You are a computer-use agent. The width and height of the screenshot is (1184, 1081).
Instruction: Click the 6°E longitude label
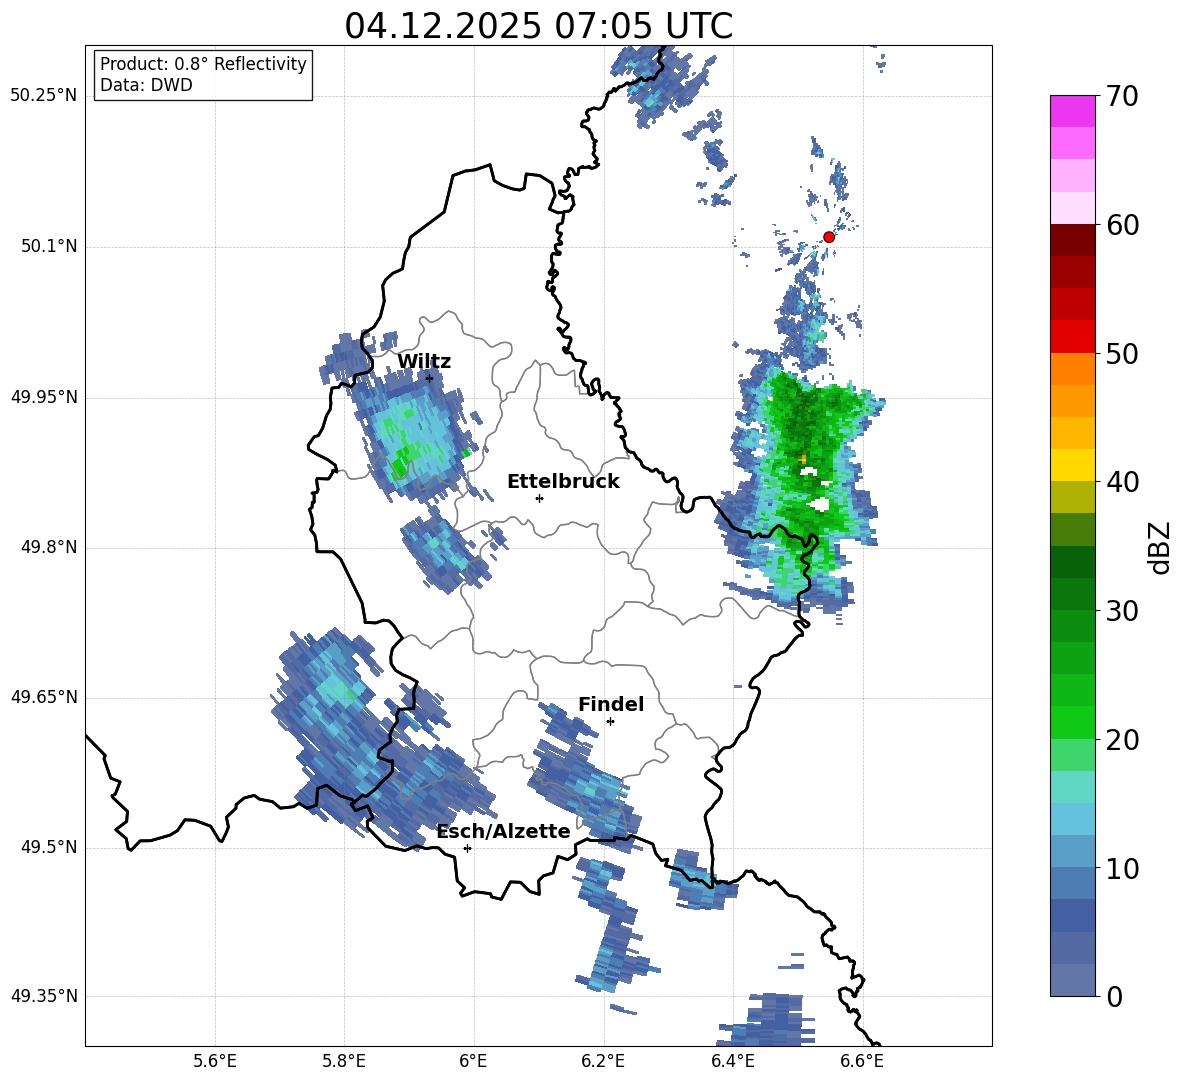pos(473,1061)
